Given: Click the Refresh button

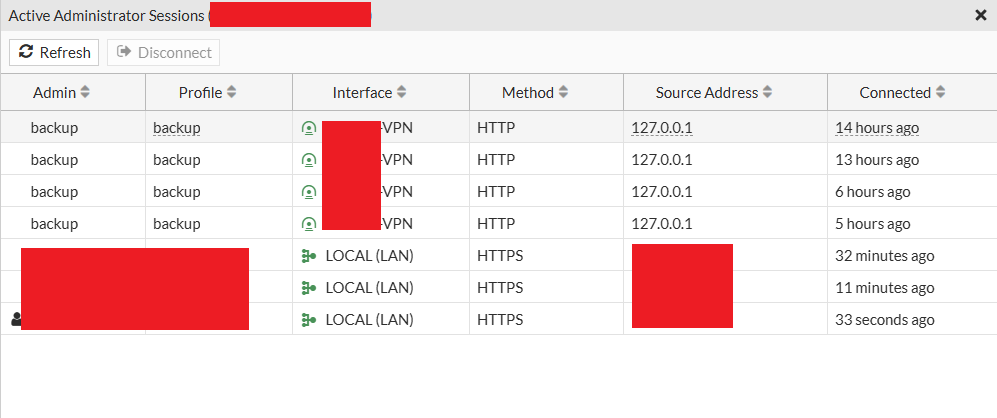Looking at the screenshot, I should [55, 53].
